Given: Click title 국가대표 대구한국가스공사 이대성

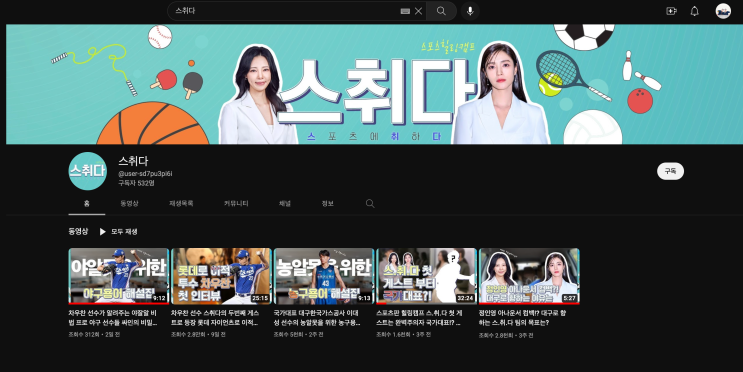Looking at the screenshot, I should coord(317,318).
